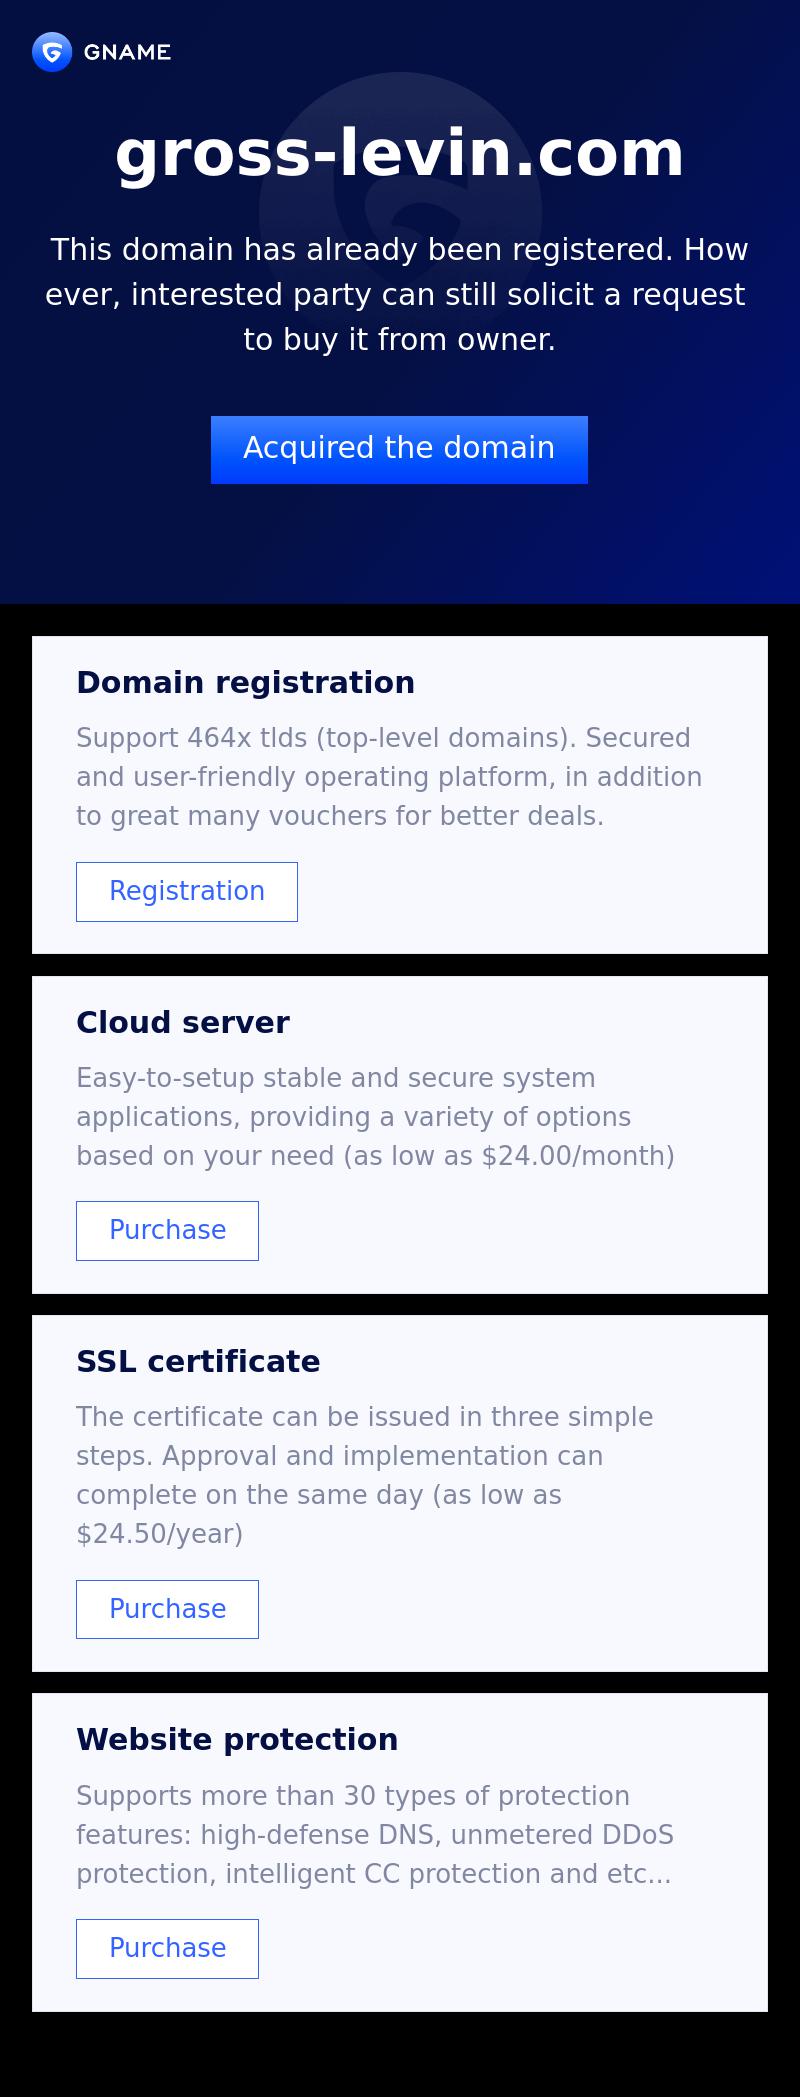Click the 'domain has already been registered' paragraph
Viewport: 800px width, 2097px height.
399,294
